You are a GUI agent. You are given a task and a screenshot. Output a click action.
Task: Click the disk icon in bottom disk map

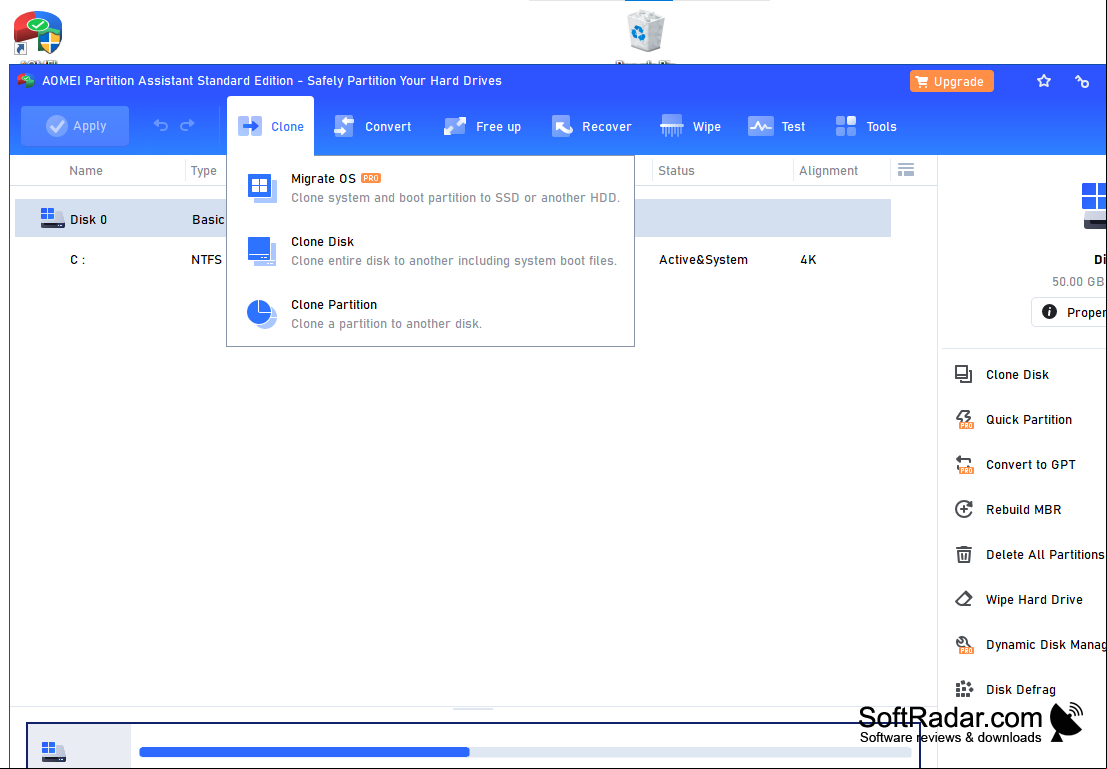pos(54,751)
